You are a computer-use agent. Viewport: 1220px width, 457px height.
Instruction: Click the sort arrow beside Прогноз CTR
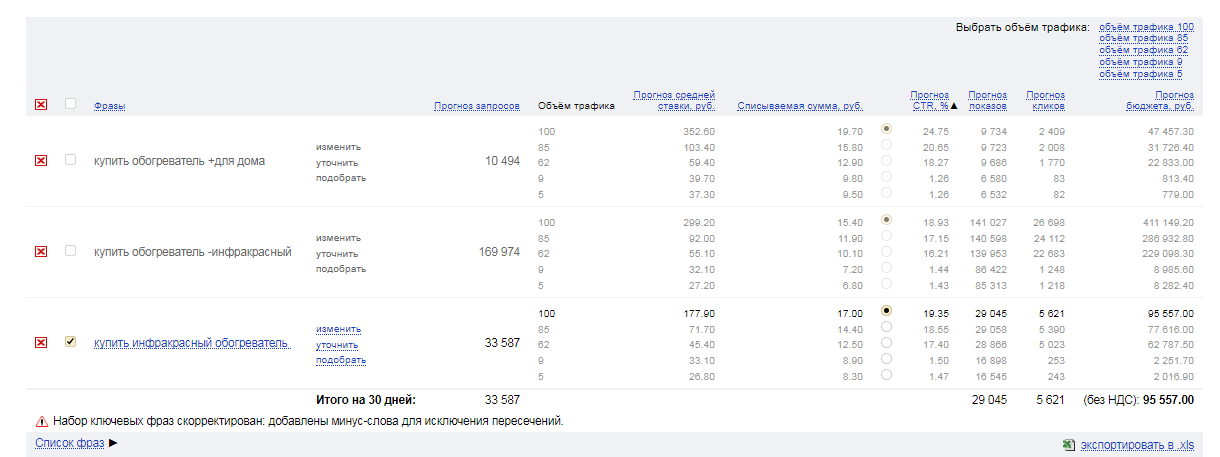click(x=954, y=106)
